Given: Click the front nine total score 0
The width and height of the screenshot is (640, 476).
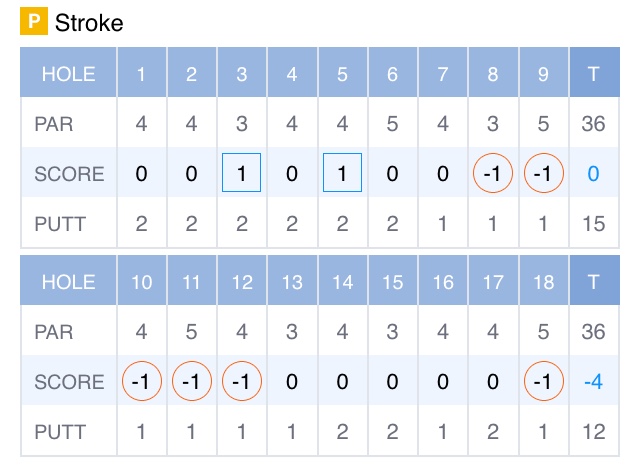Looking at the screenshot, I should pyautogui.click(x=594, y=174).
